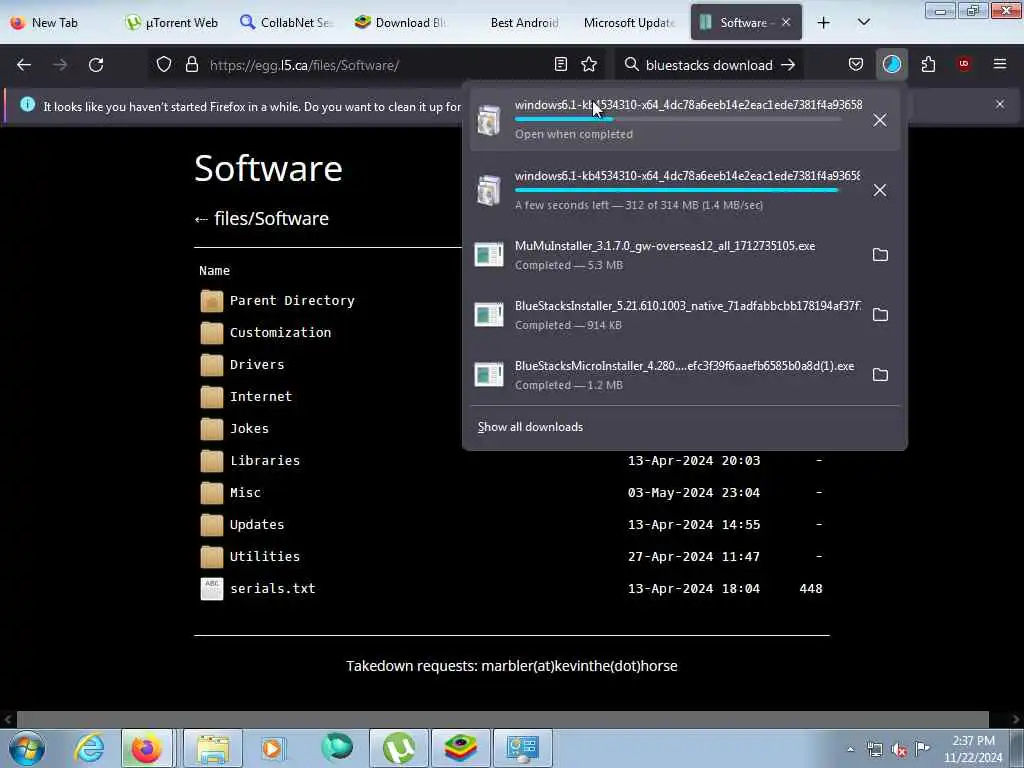Click the 'Open when completed' download status

[573, 134]
